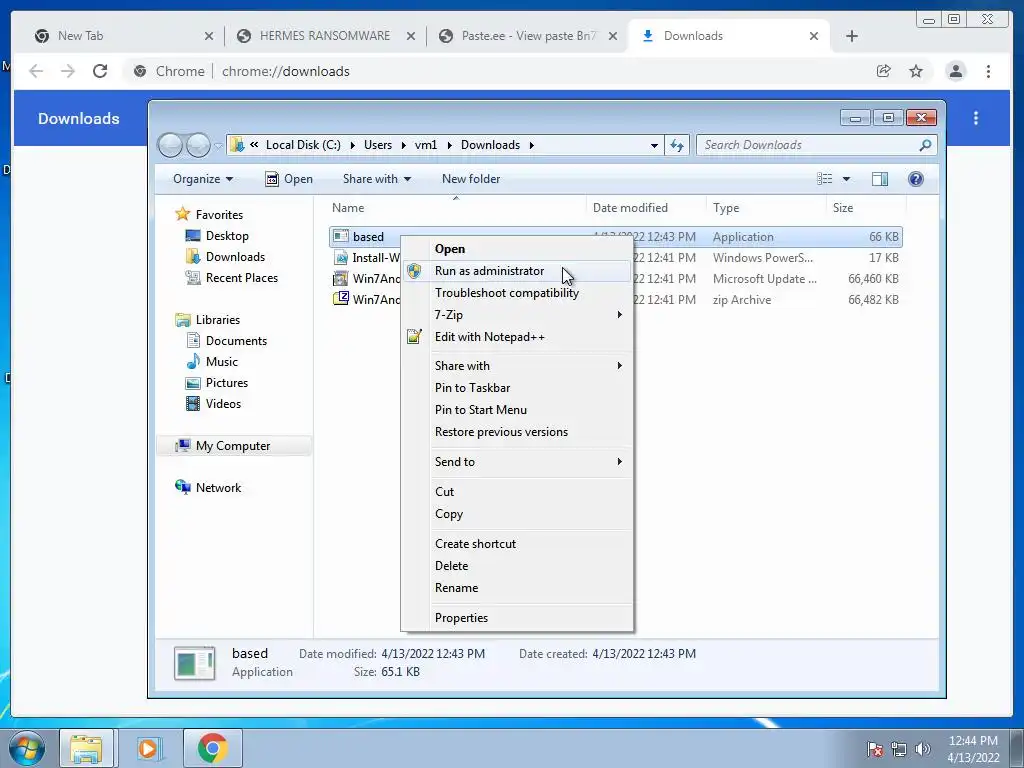1024x768 pixels.
Task: Open the Share with context submenu
Action: pyautogui.click(x=516, y=366)
